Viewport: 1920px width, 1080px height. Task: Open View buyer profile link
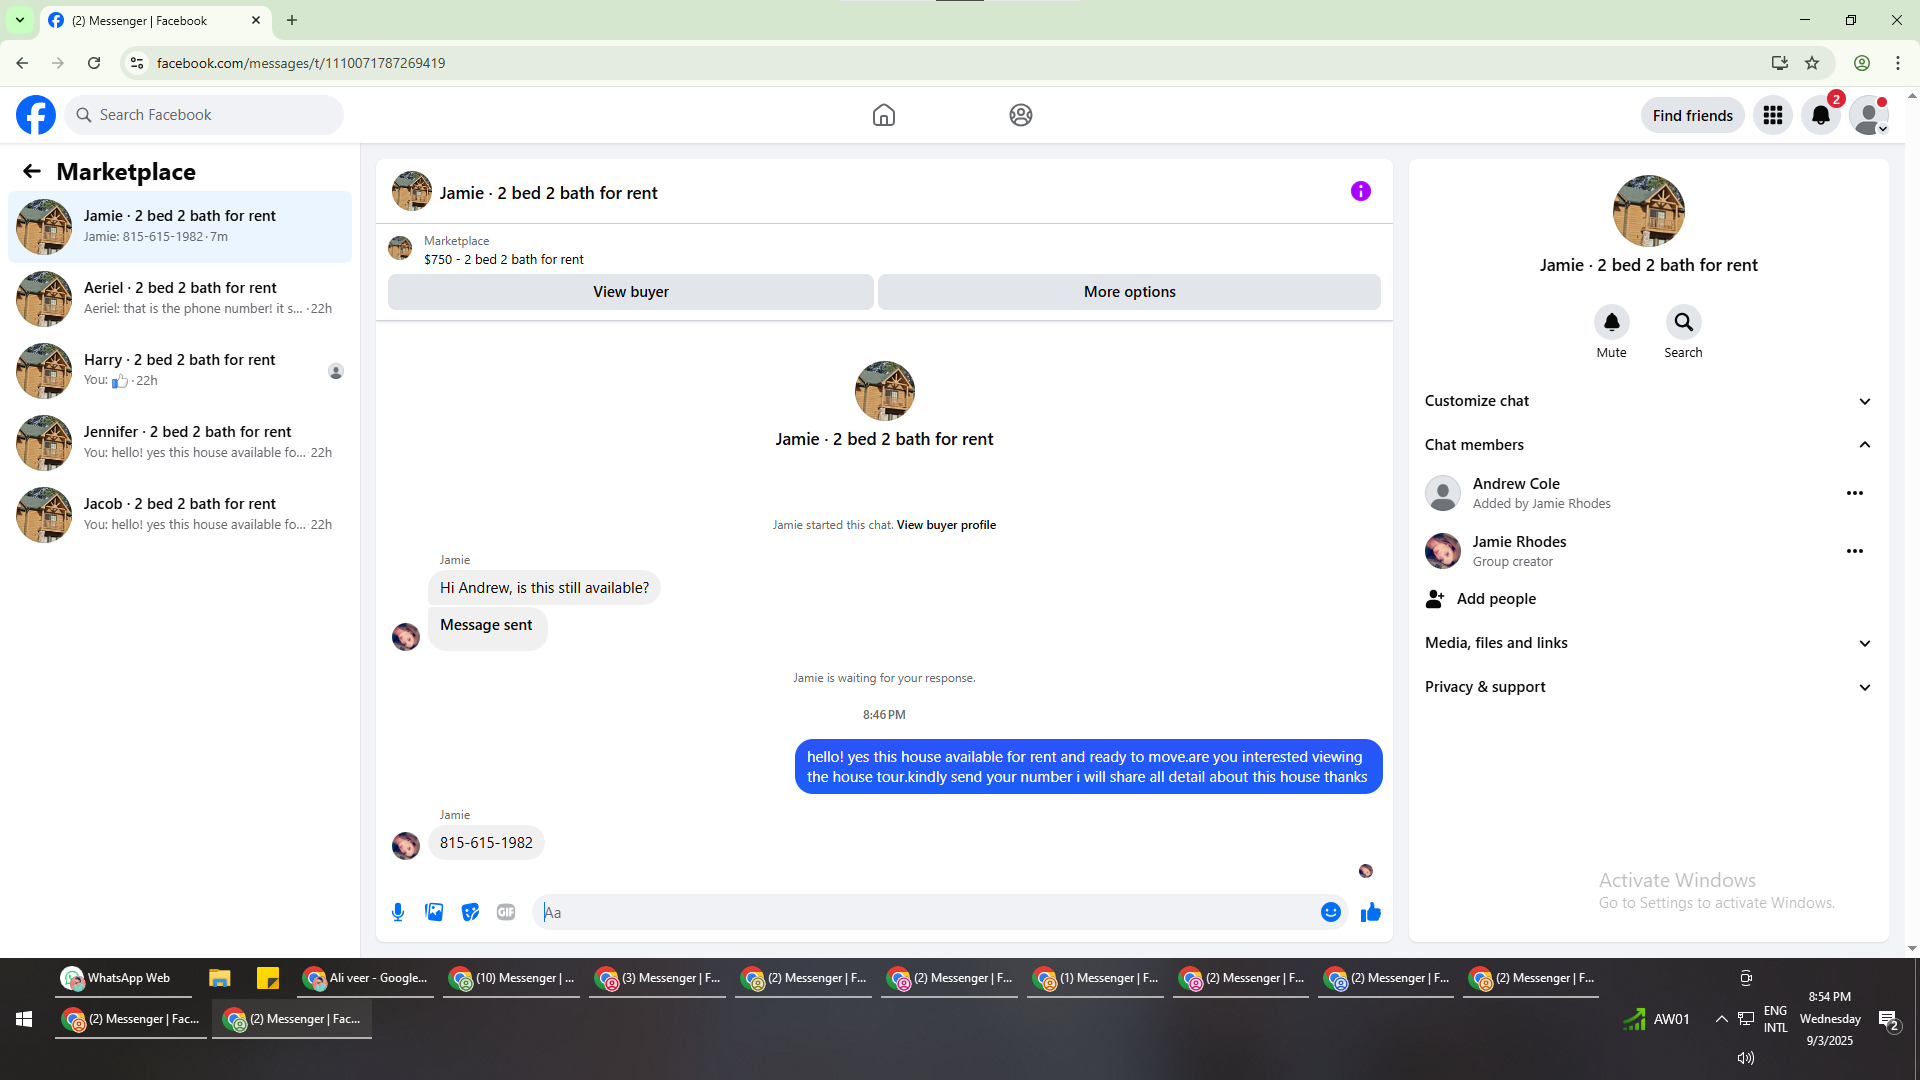tap(946, 525)
